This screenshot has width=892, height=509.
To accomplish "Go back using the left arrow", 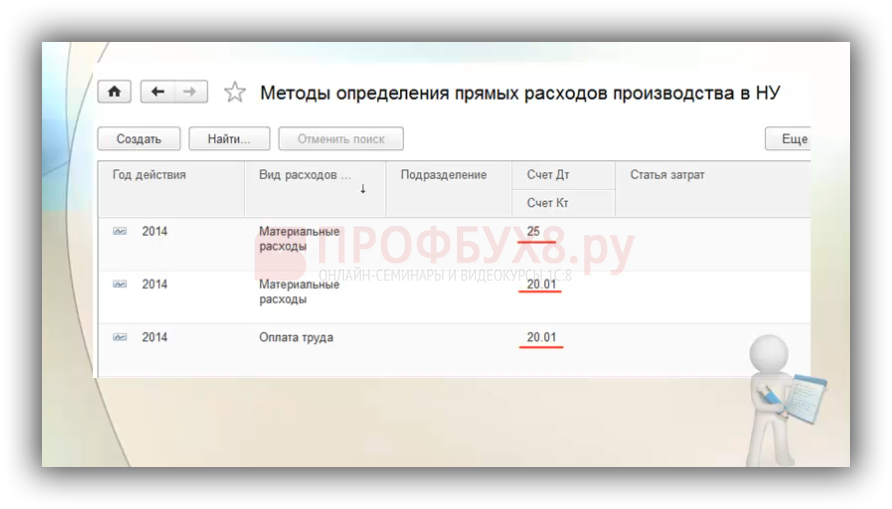I will point(157,92).
